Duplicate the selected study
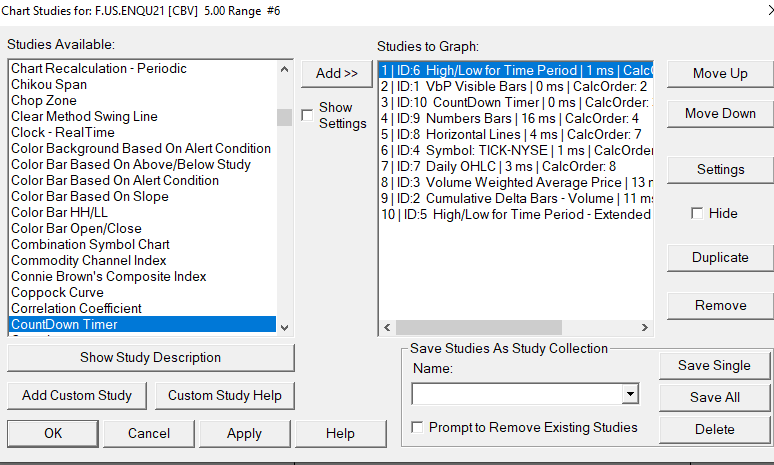 click(719, 257)
